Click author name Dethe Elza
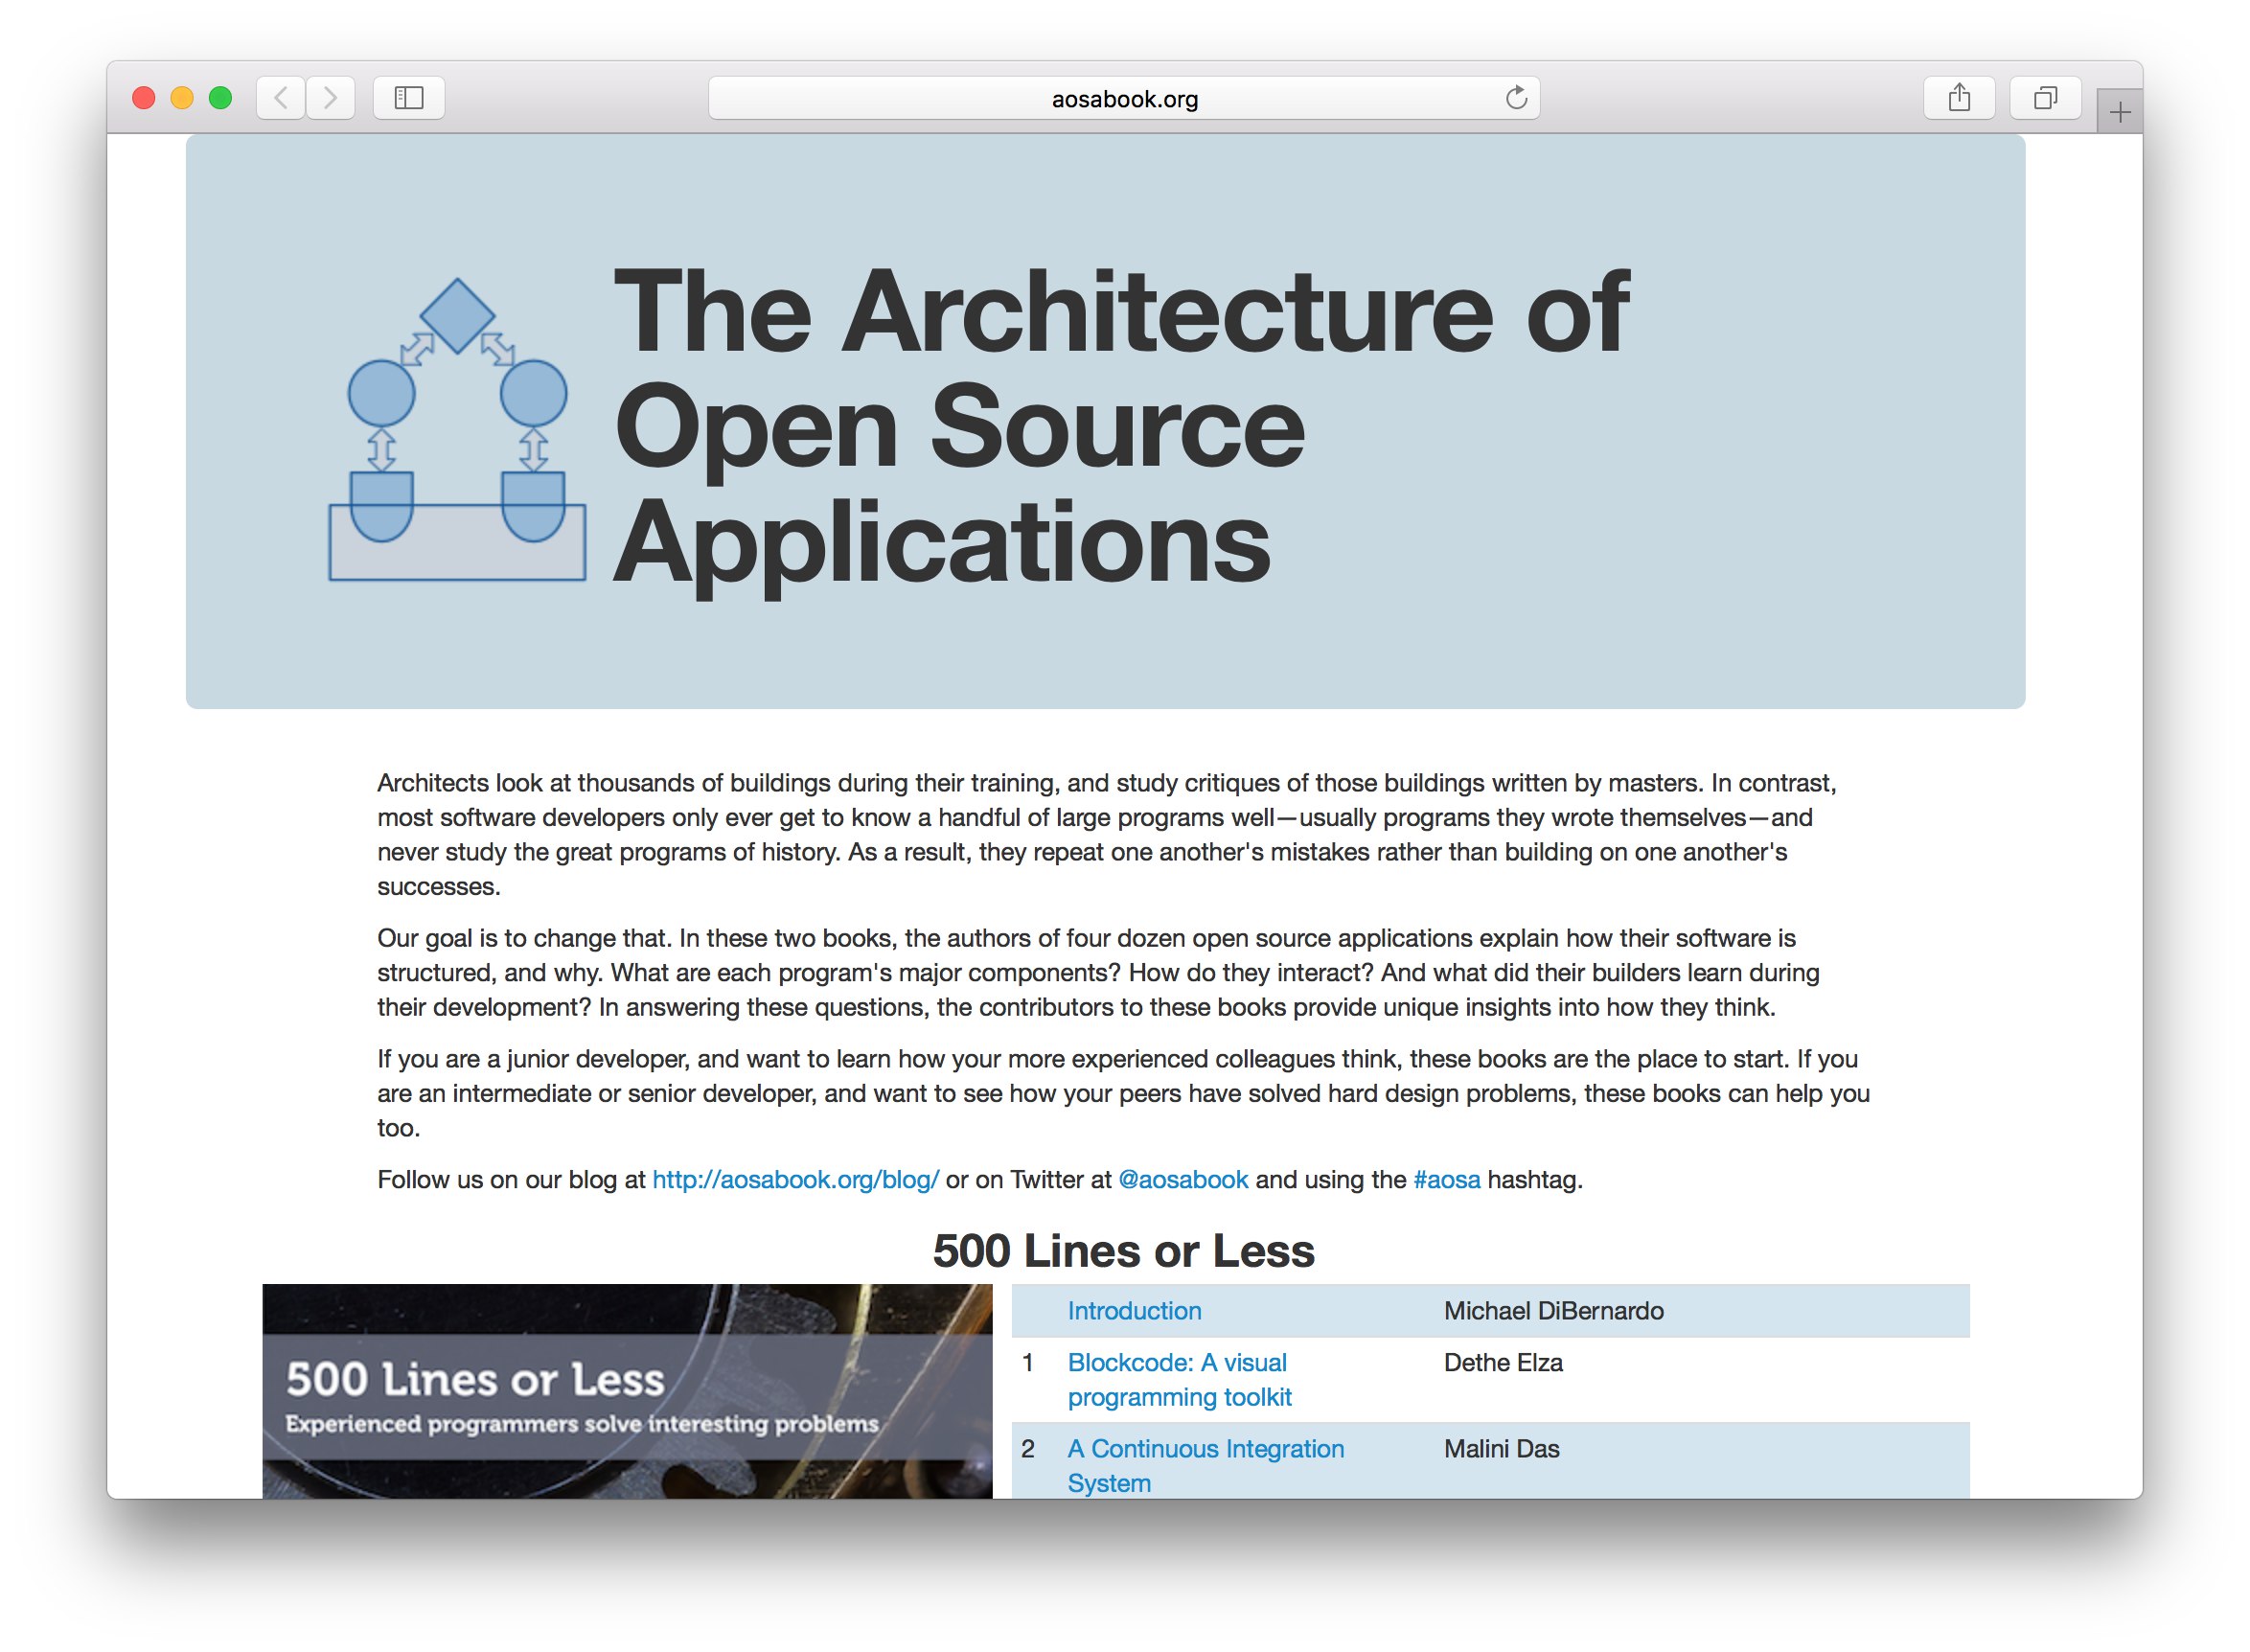The width and height of the screenshot is (2250, 1652). (x=1504, y=1363)
